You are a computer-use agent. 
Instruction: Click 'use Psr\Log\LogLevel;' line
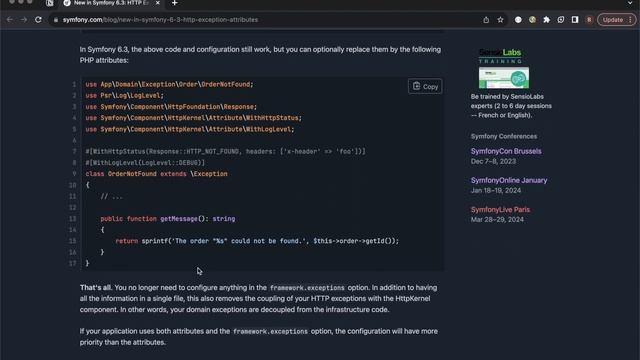(x=124, y=96)
